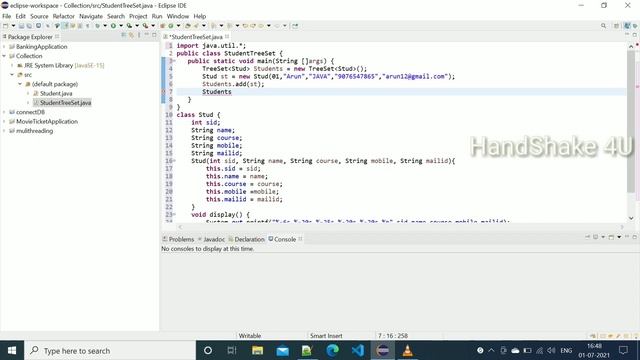Open the Refactor menu
The image size is (640, 360).
[64, 16]
